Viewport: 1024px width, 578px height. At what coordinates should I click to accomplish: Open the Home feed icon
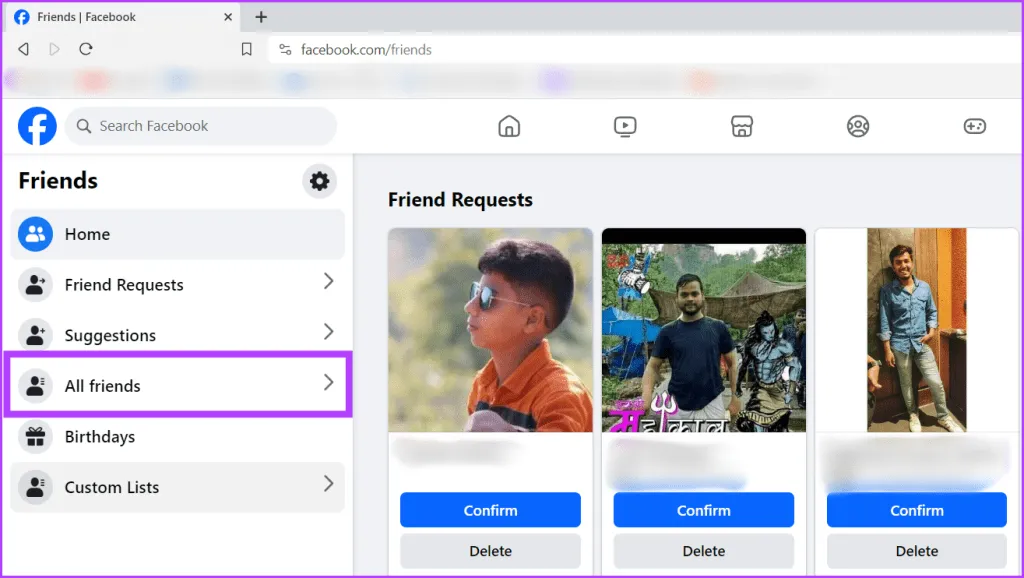click(x=509, y=126)
